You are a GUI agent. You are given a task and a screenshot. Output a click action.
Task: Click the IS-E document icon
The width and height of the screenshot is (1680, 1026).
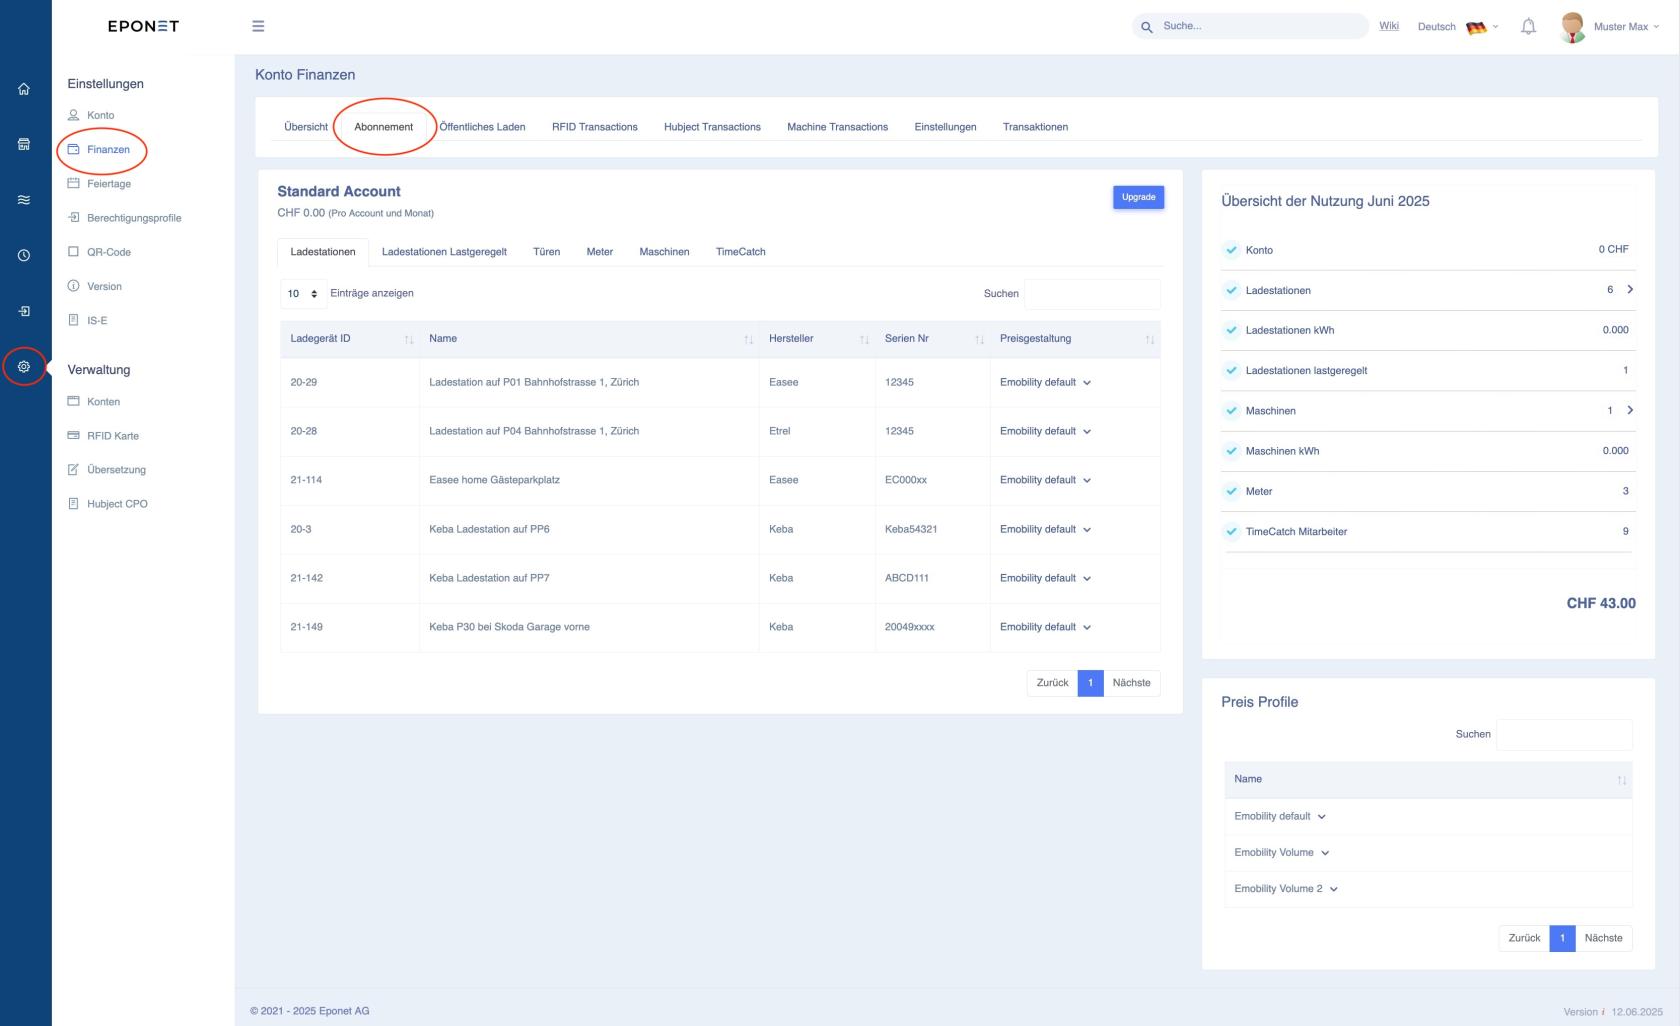73,320
